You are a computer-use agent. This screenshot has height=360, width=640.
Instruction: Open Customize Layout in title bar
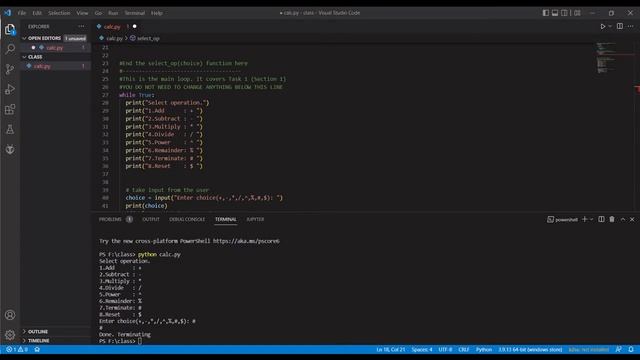click(577, 13)
